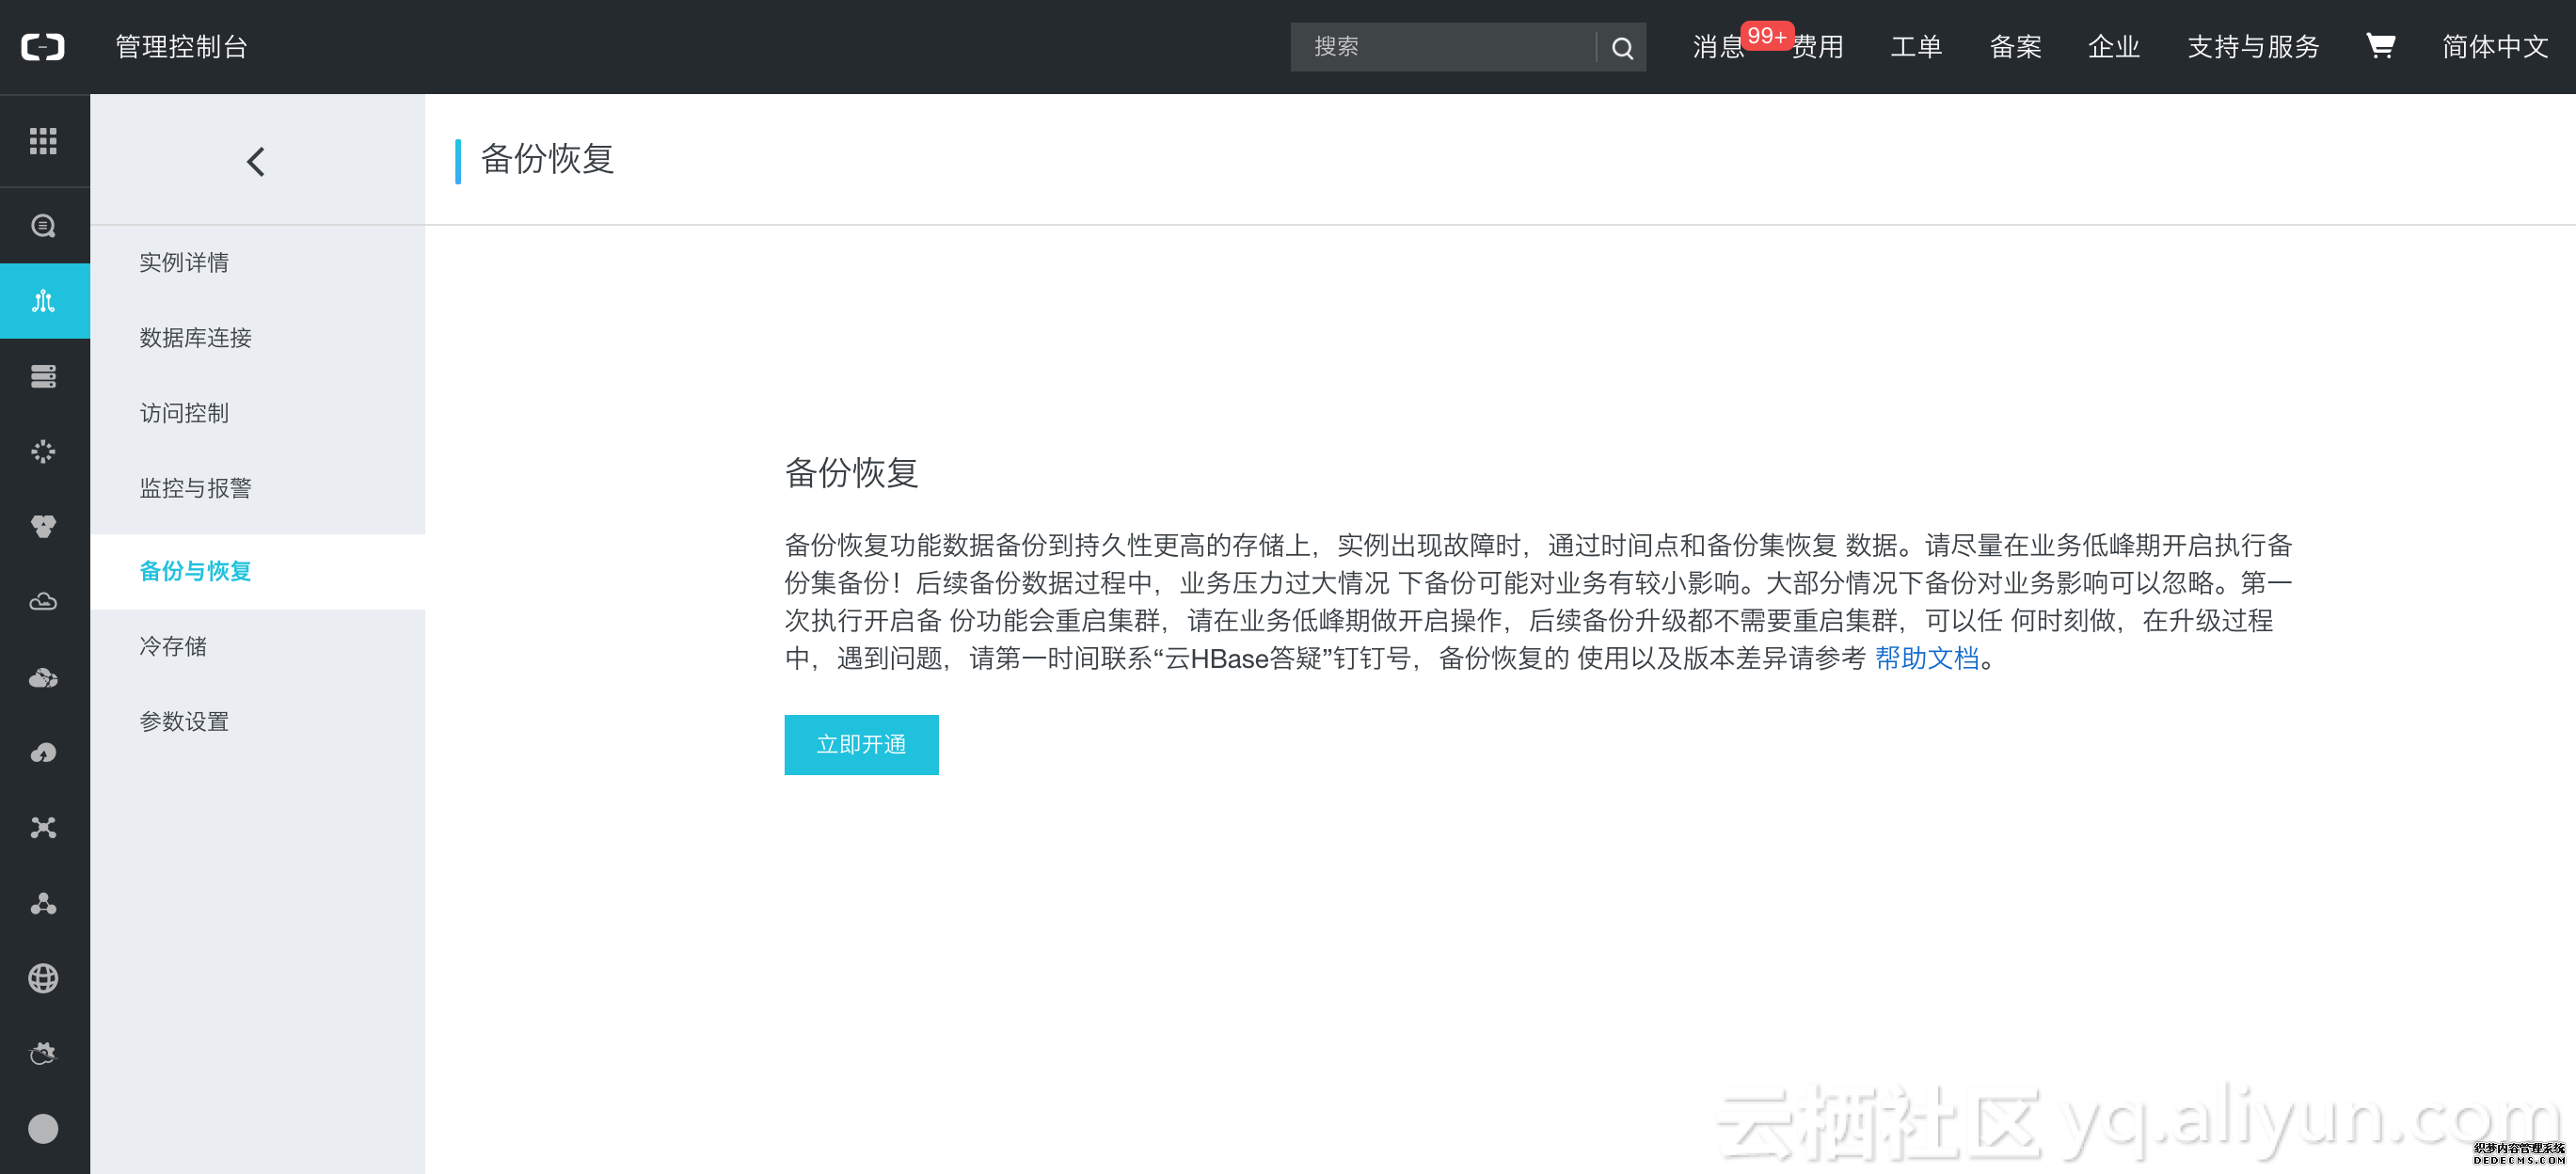Click the 立即开通 button
The width and height of the screenshot is (2576, 1174).
(861, 745)
